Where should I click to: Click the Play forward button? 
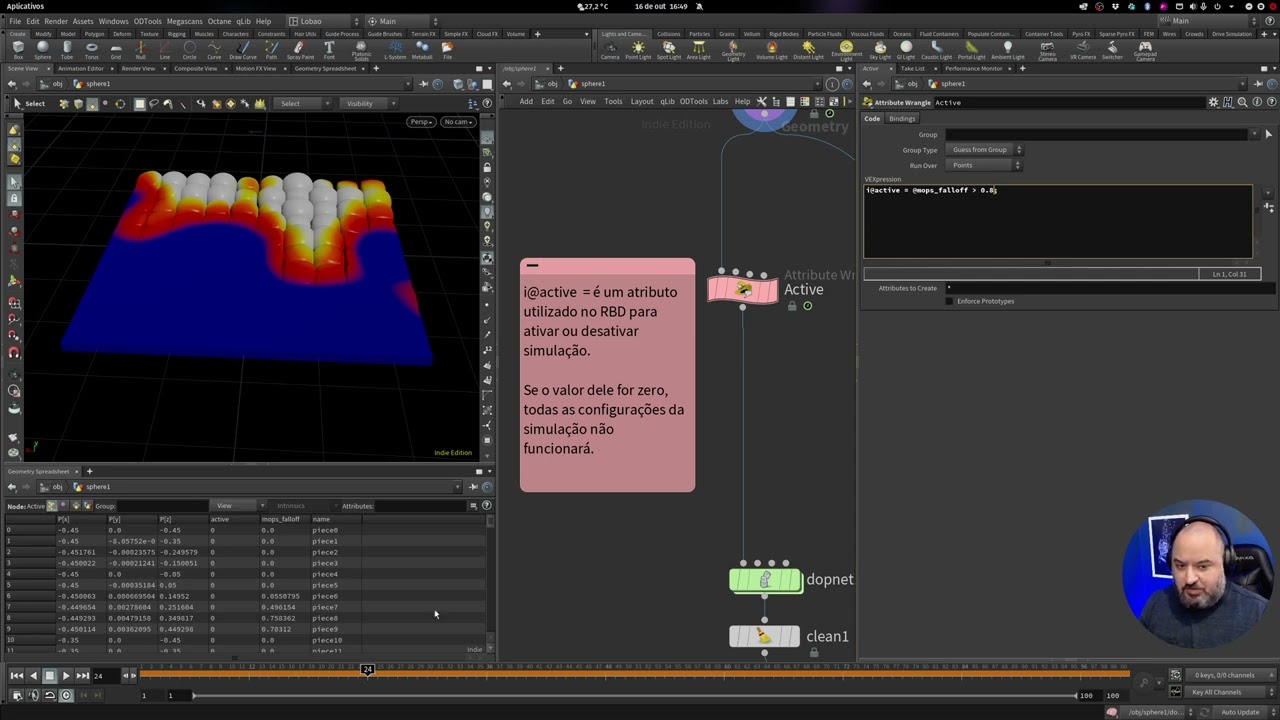[x=66, y=676]
